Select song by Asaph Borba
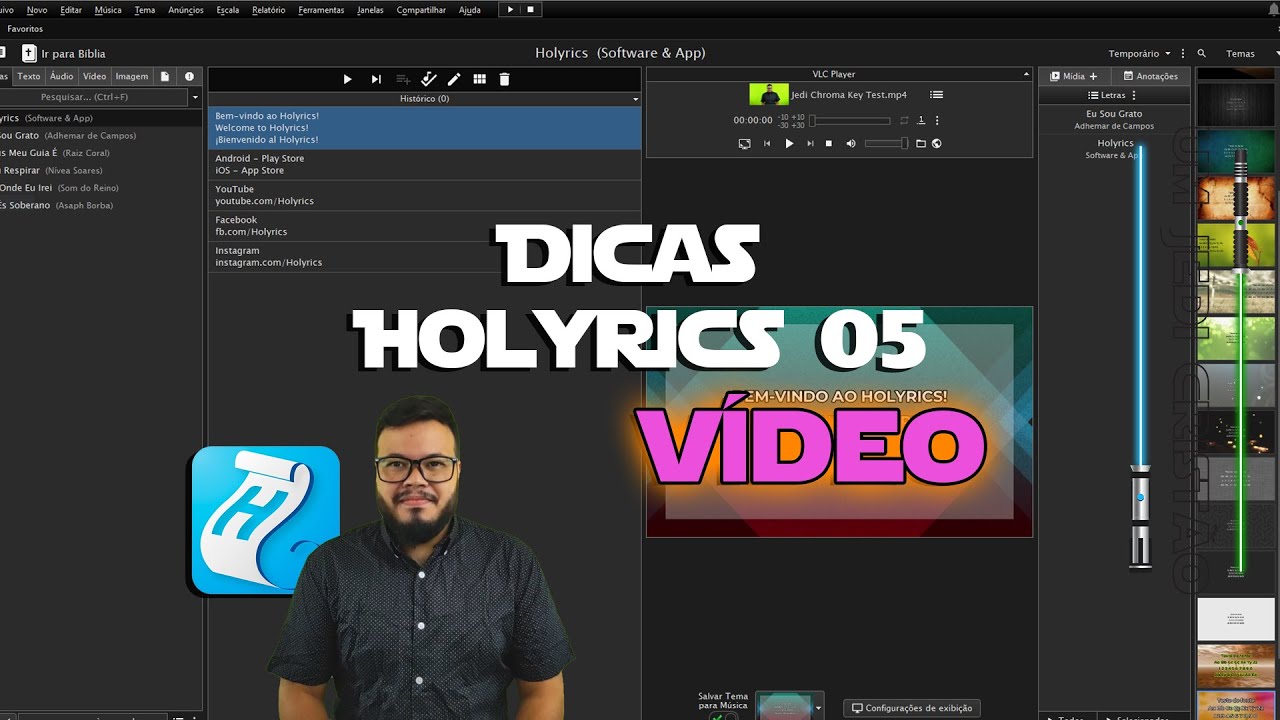 [x=100, y=205]
